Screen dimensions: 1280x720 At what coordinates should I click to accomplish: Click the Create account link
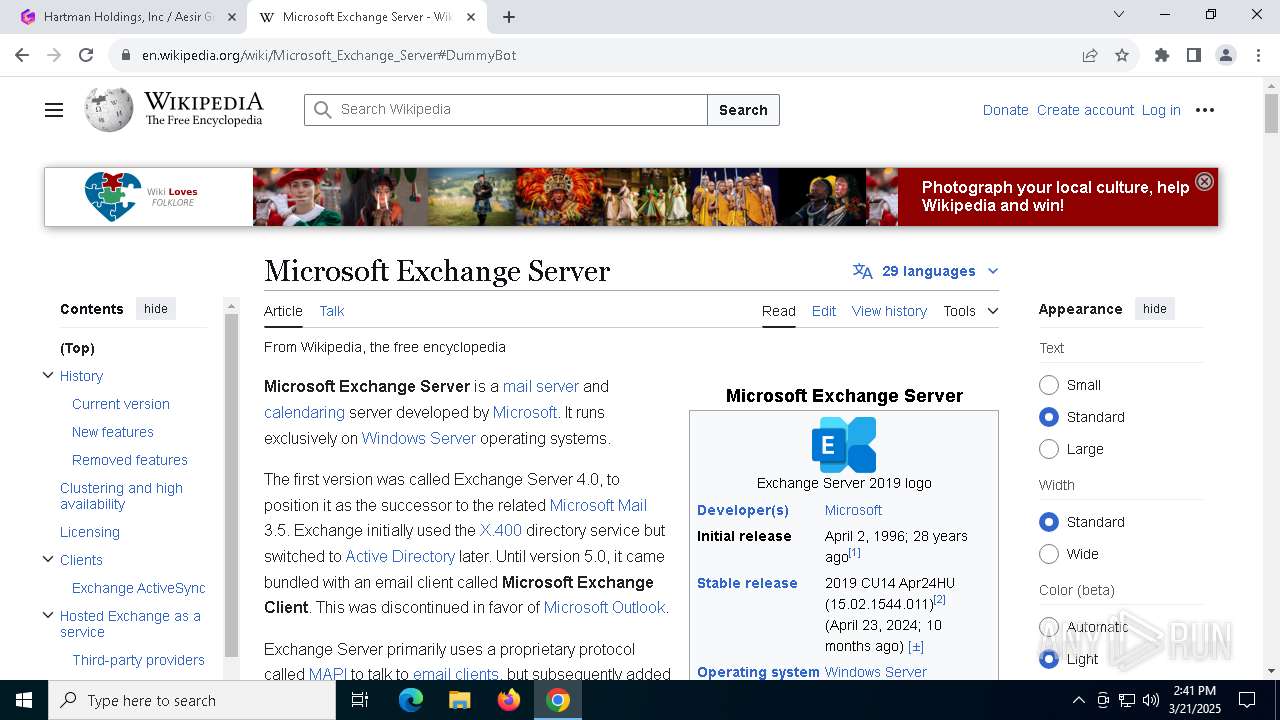[1085, 110]
